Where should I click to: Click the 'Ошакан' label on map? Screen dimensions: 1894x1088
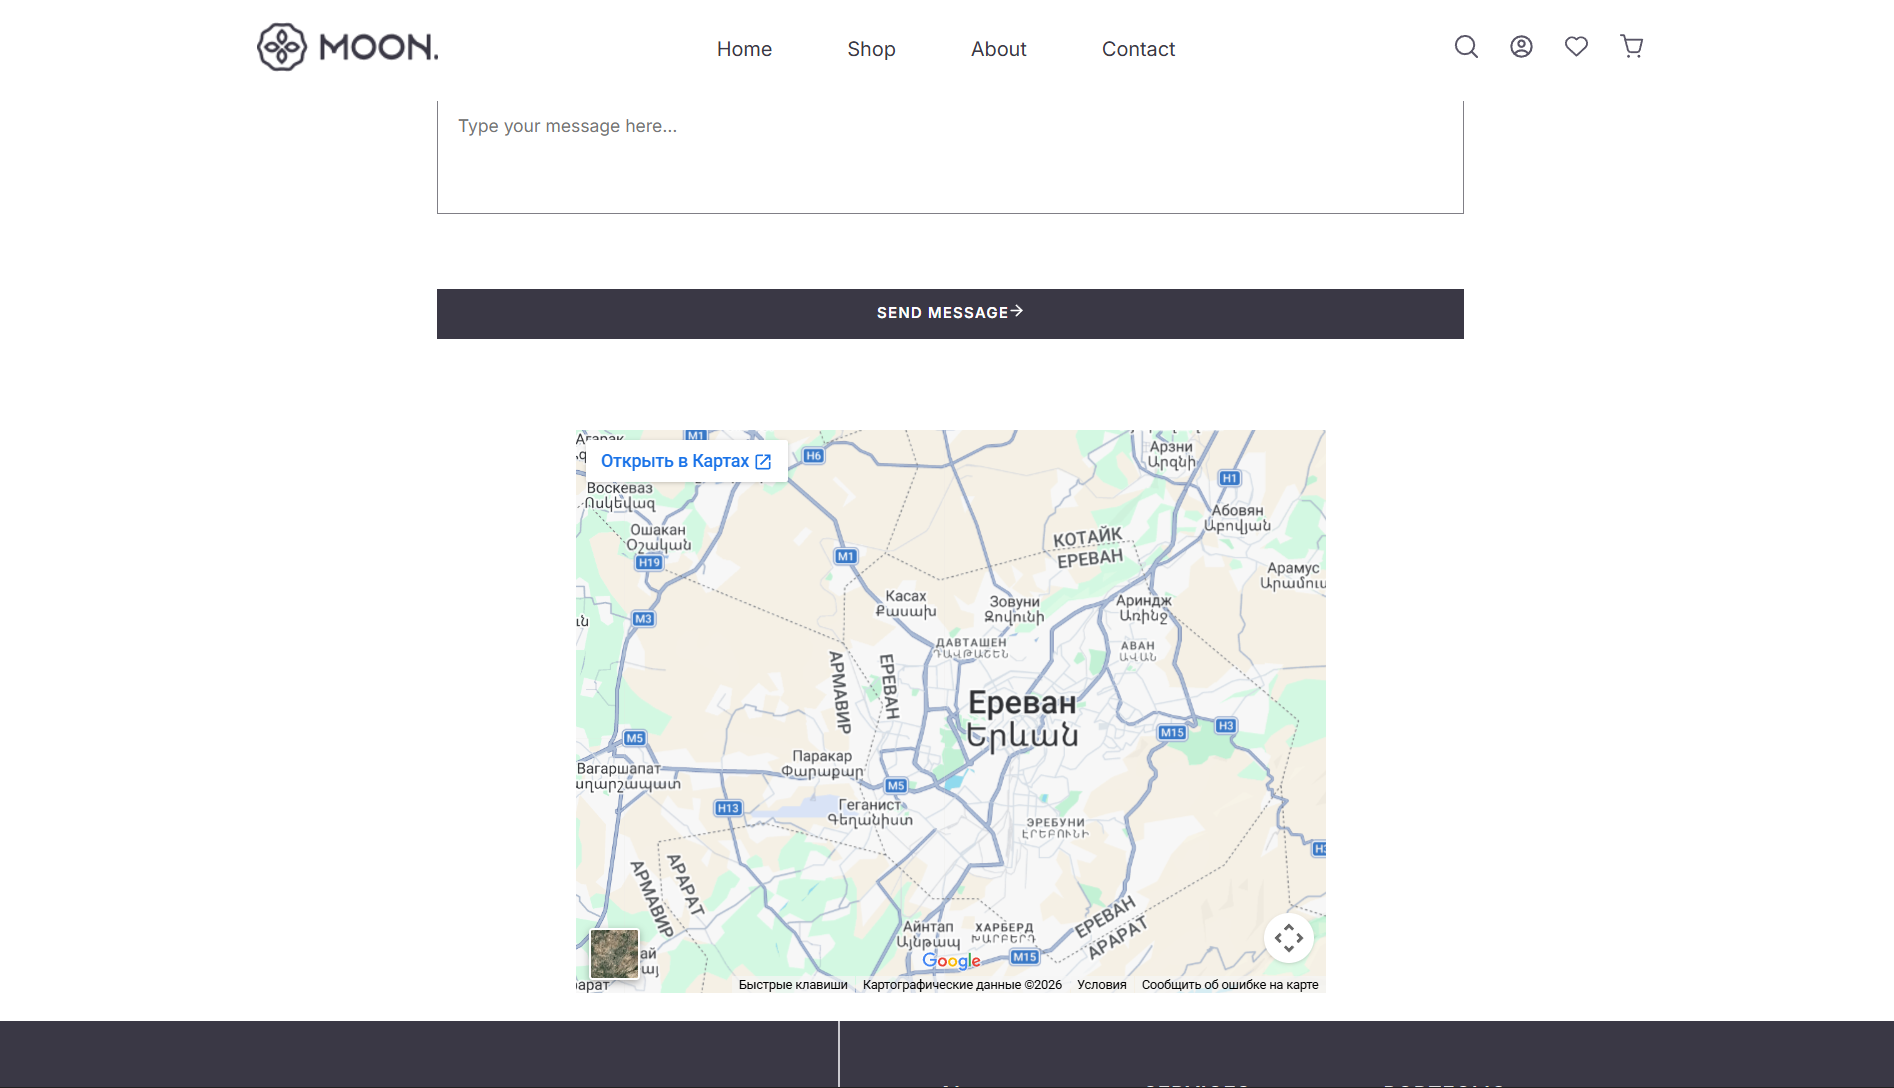[658, 530]
